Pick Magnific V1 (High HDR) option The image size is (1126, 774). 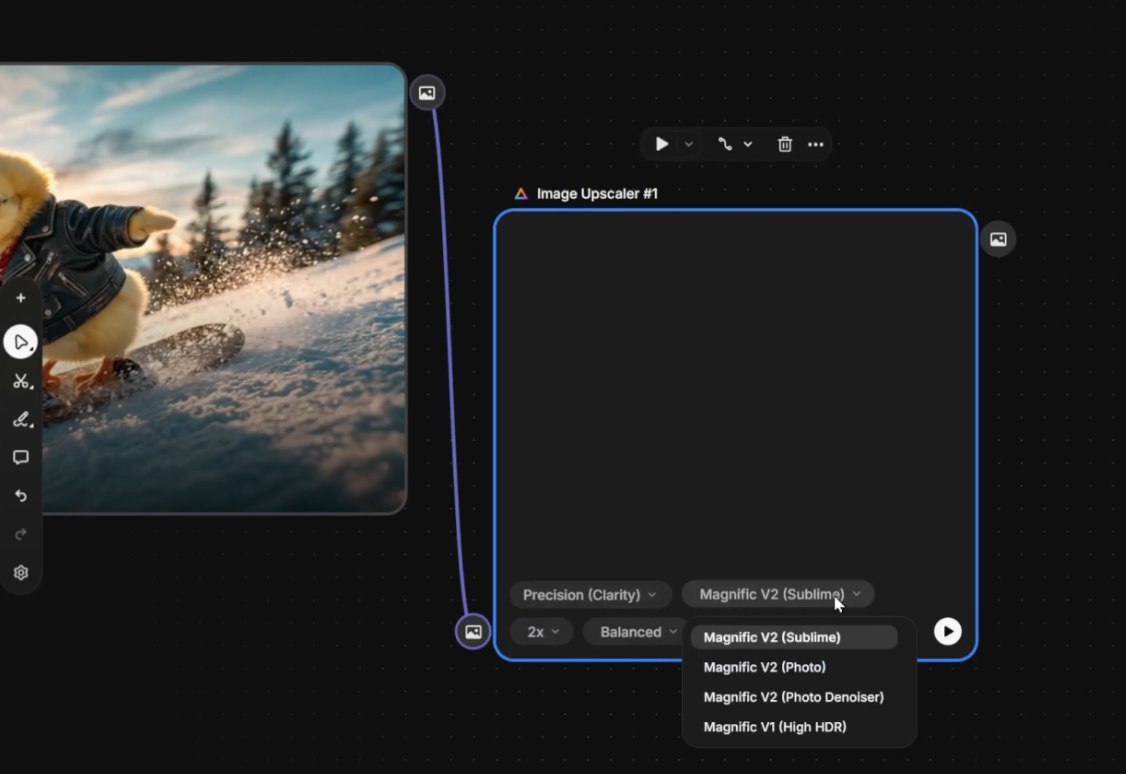[x=775, y=727]
